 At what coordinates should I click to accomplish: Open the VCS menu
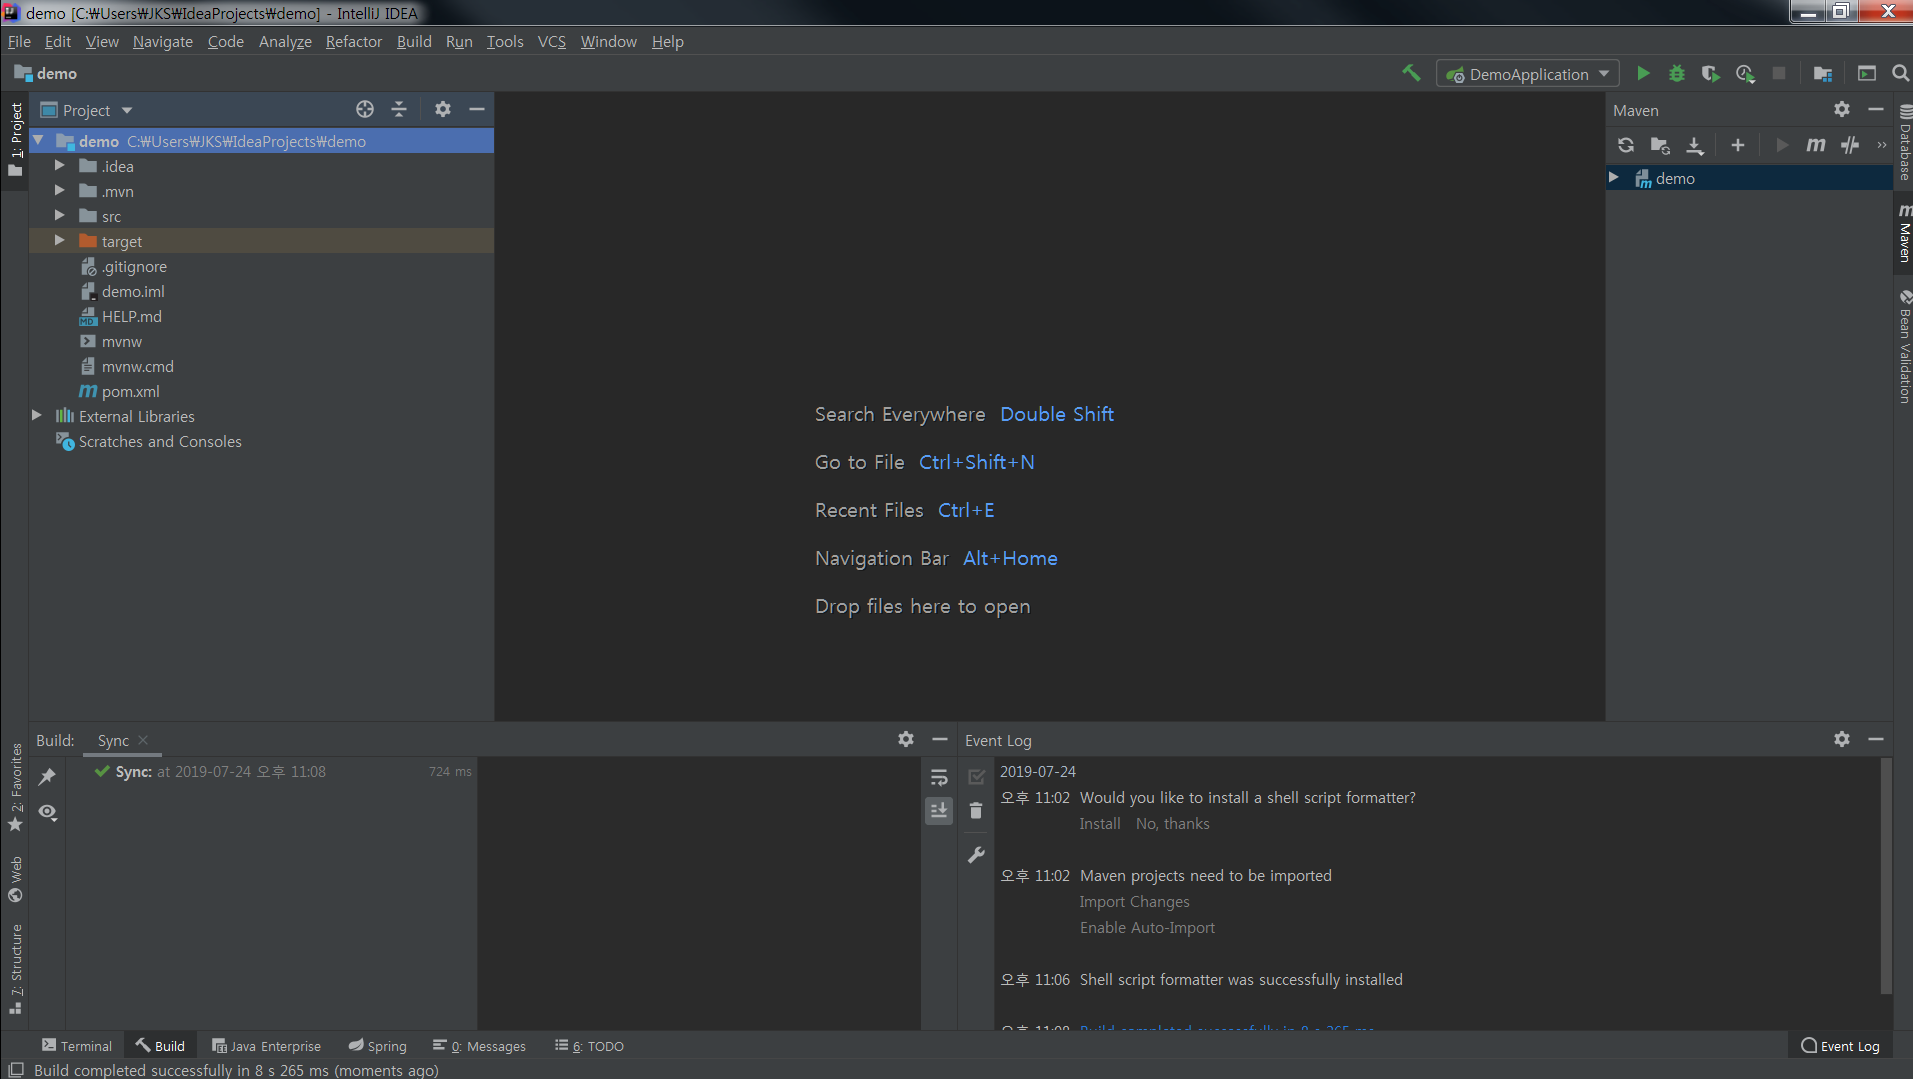pyautogui.click(x=552, y=41)
